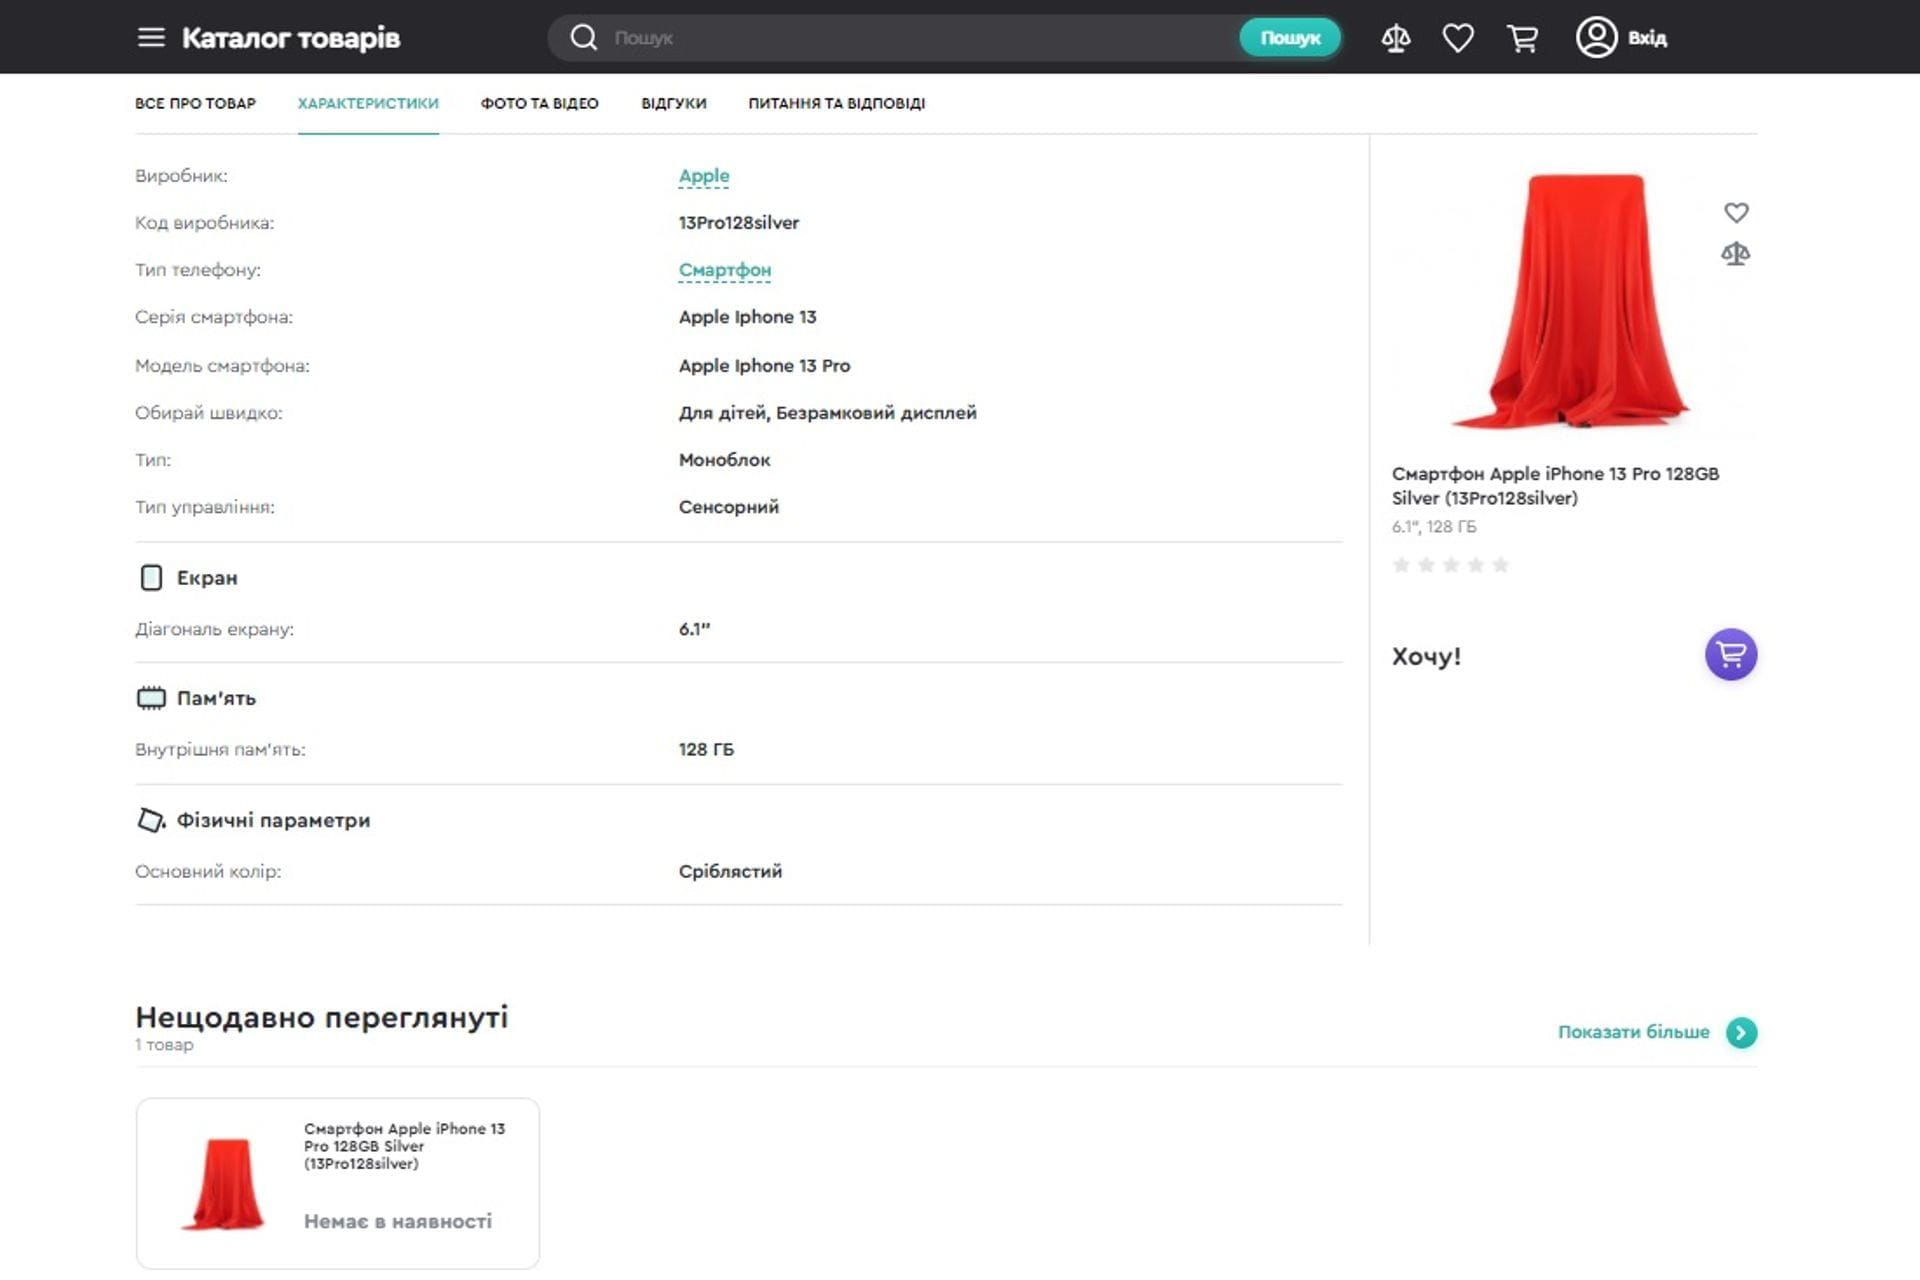Add product to comparison via scales icon
The width and height of the screenshot is (1920, 1280).
pyautogui.click(x=1736, y=253)
